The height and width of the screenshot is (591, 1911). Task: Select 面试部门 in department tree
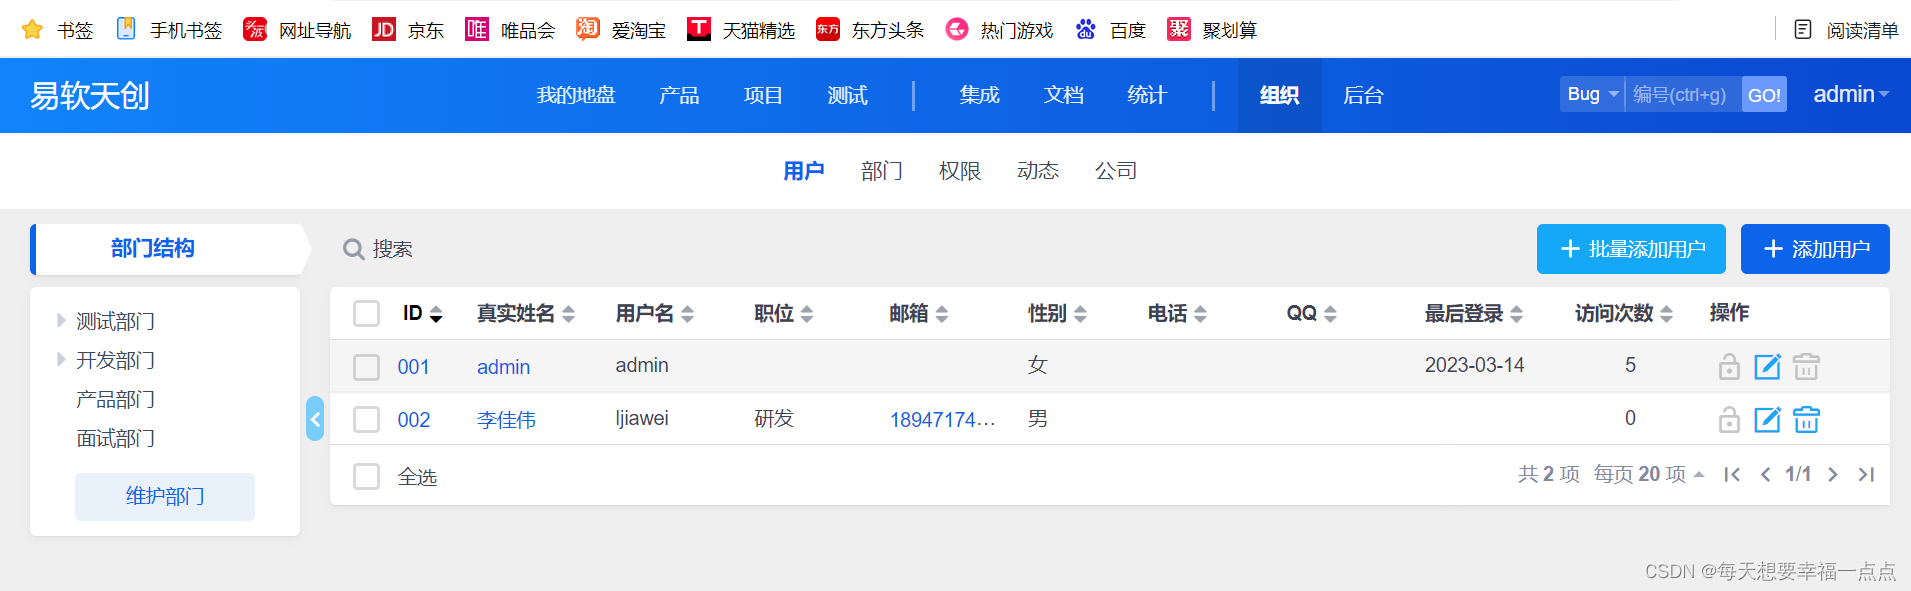(115, 438)
